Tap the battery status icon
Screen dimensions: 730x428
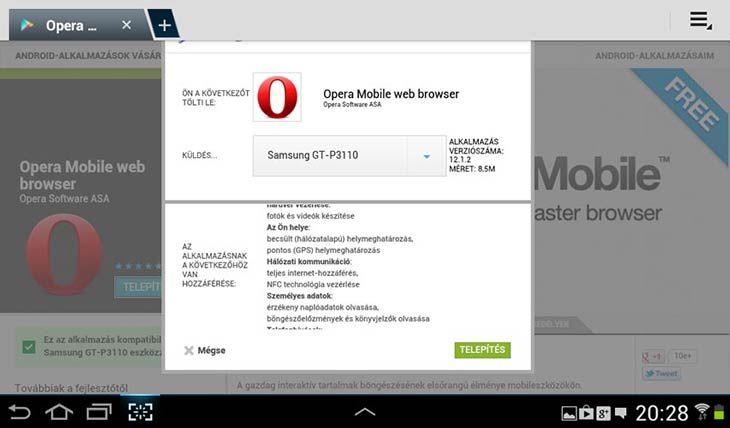coord(719,412)
